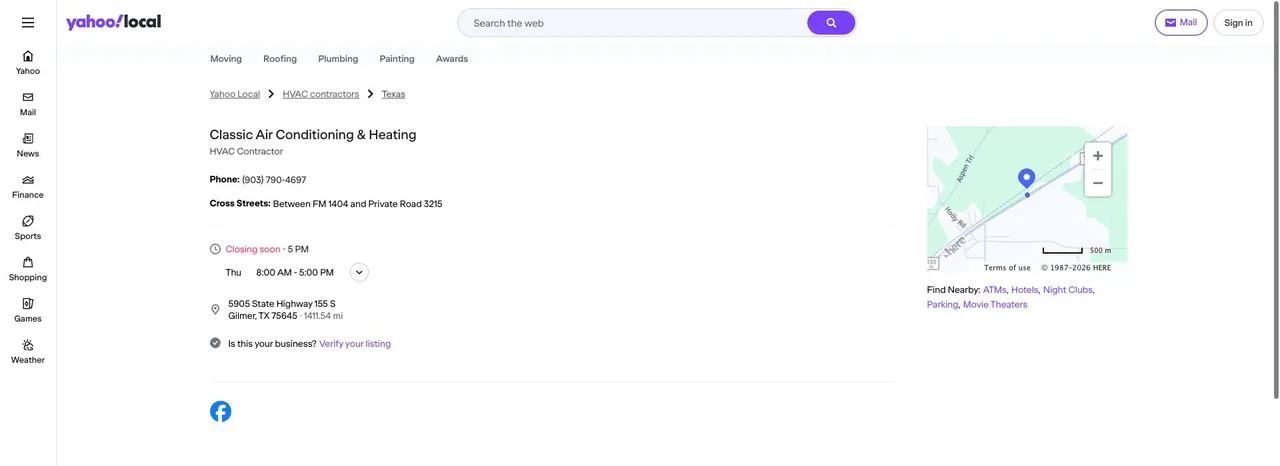1280x466 pixels.
Task: Find nearby ATMs link
Action: 994,290
